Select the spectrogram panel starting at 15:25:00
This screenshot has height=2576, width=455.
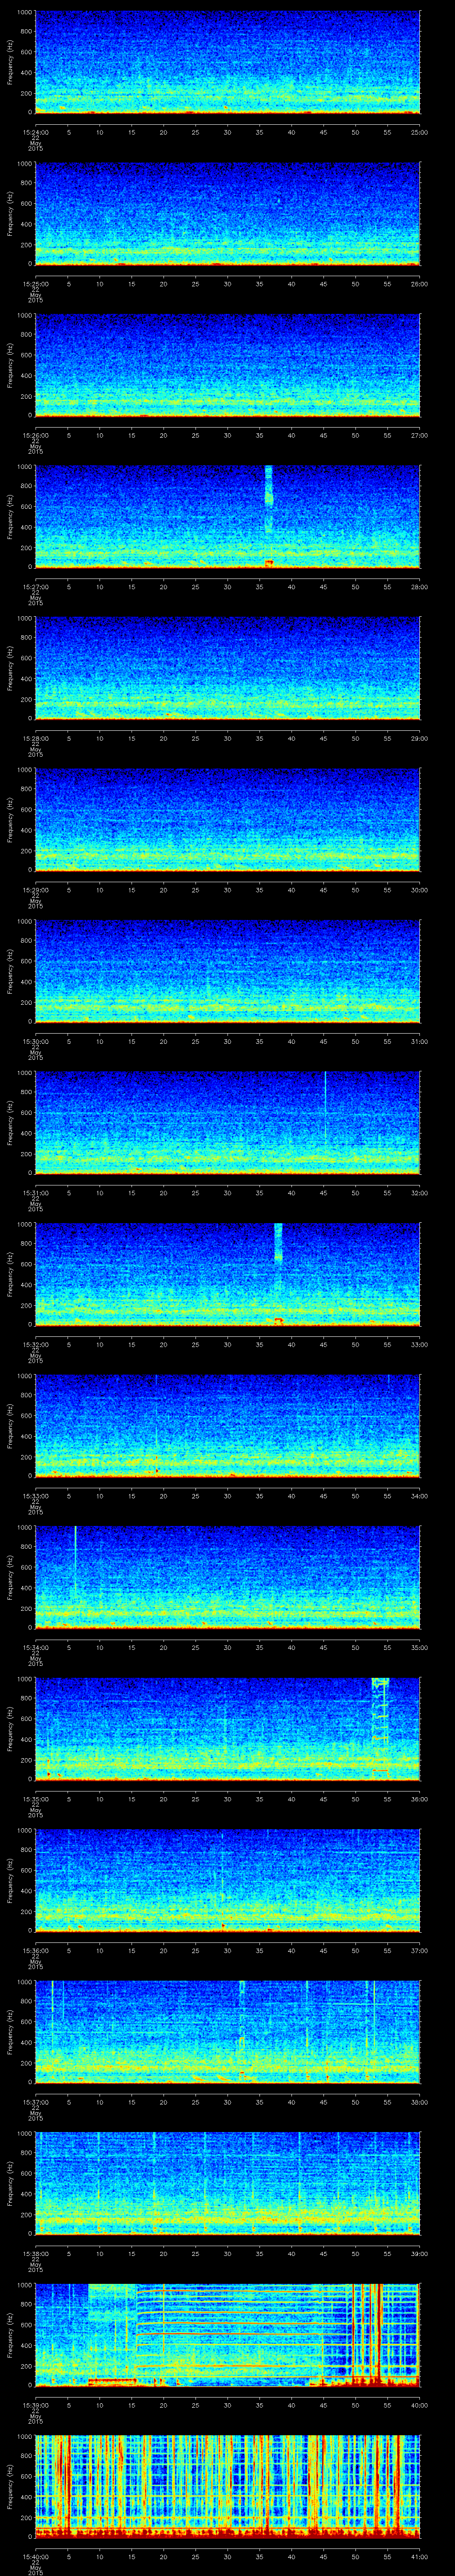(x=227, y=214)
